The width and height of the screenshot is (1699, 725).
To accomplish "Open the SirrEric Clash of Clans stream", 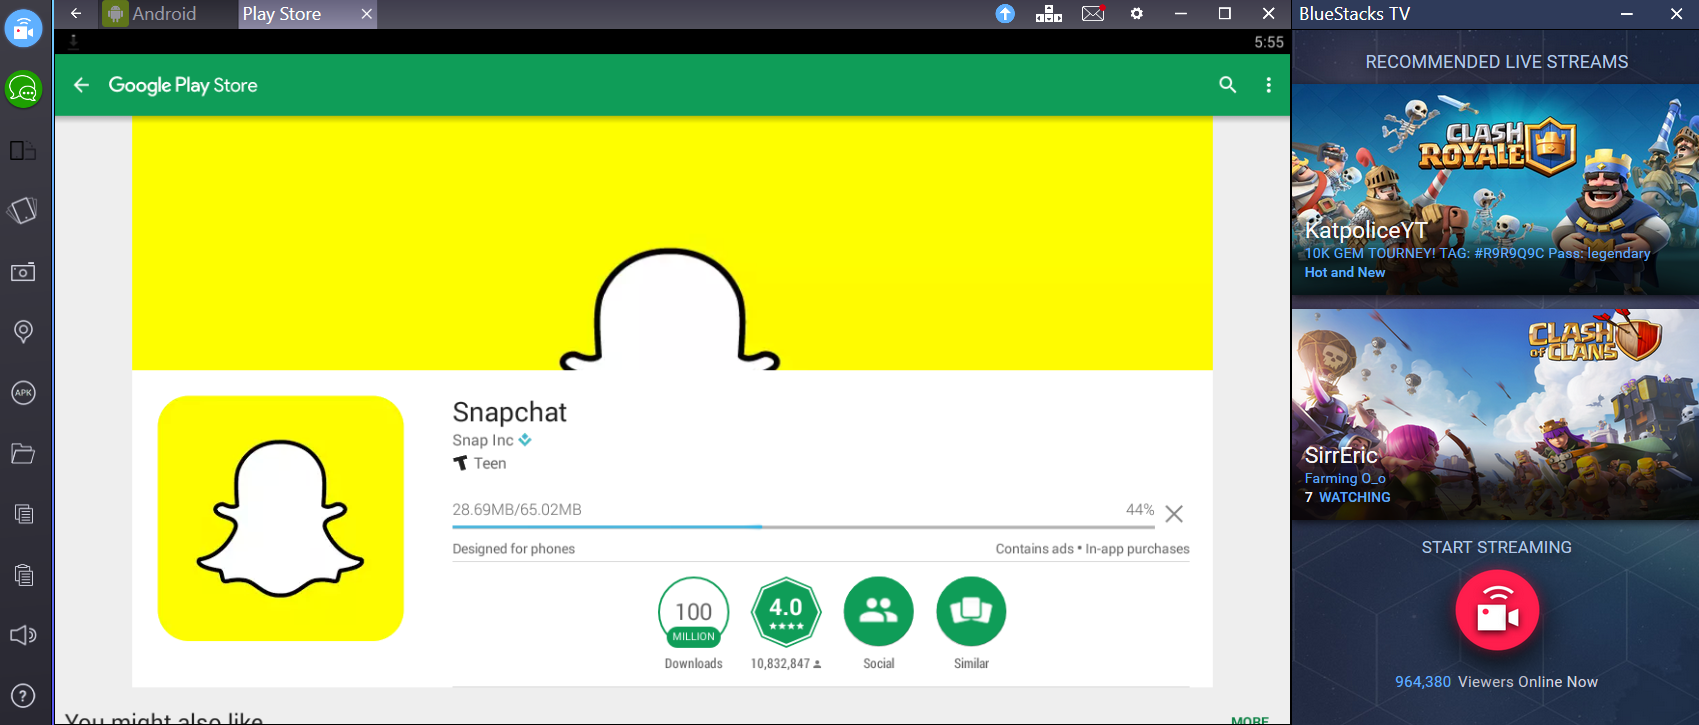I will tap(1495, 414).
